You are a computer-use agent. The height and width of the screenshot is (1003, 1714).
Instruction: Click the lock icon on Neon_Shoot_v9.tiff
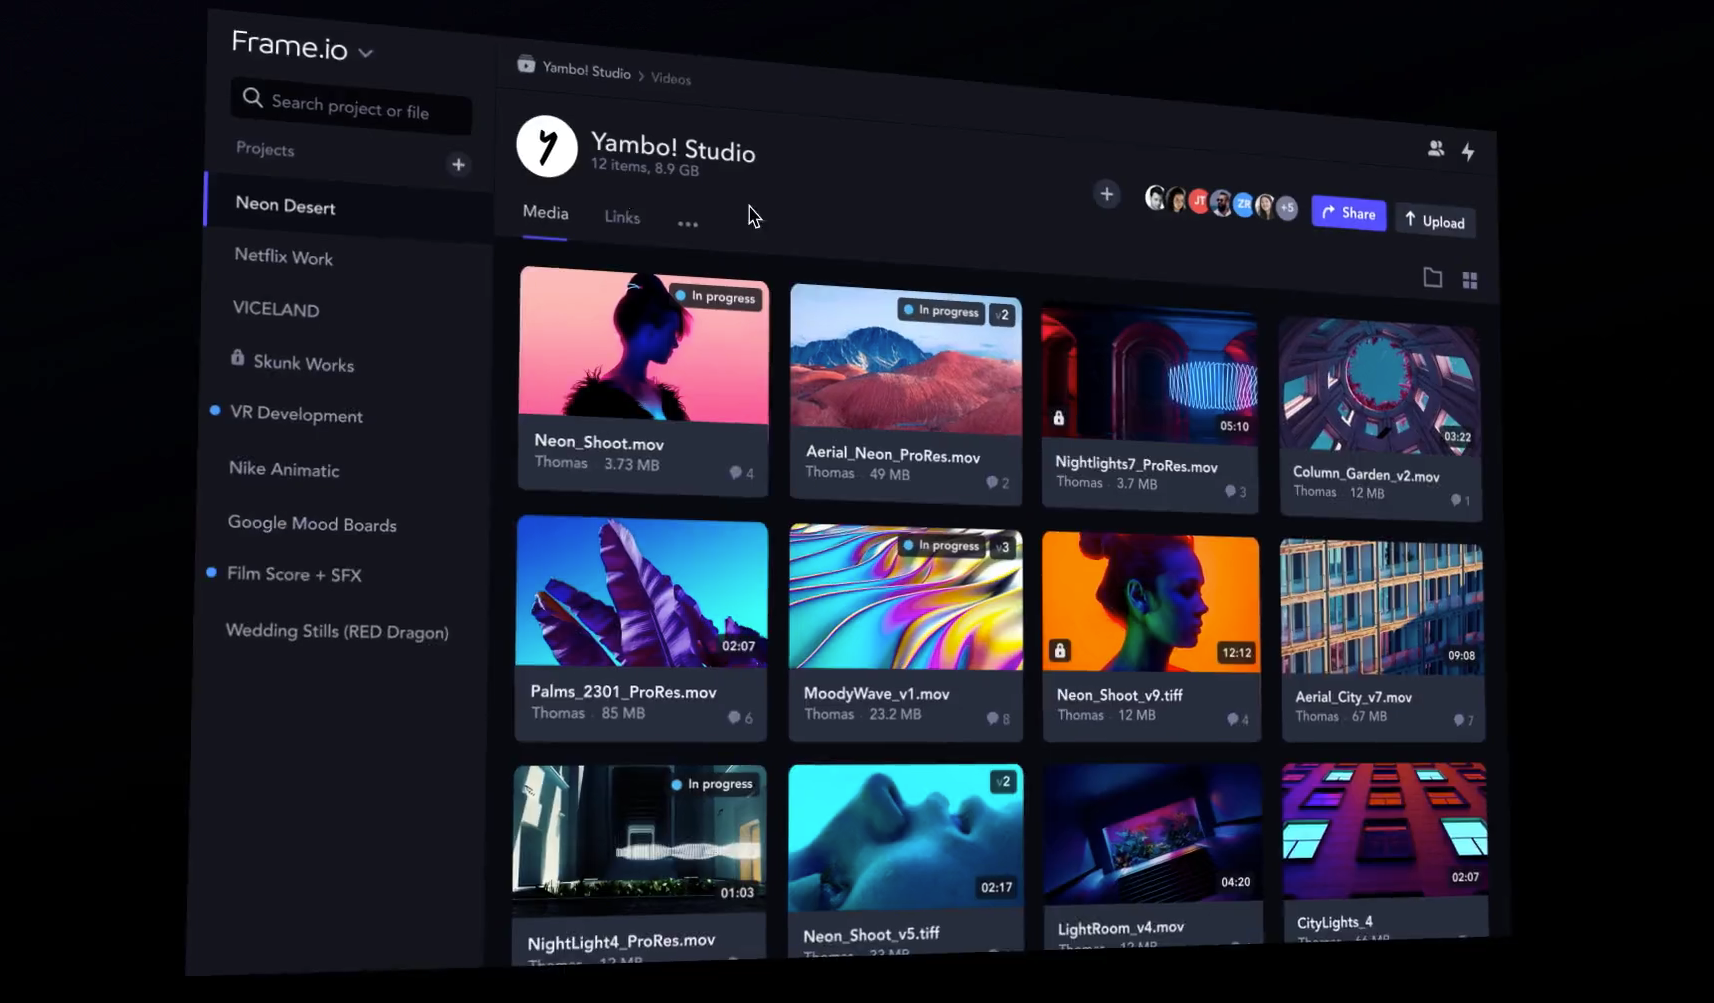pyautogui.click(x=1060, y=651)
